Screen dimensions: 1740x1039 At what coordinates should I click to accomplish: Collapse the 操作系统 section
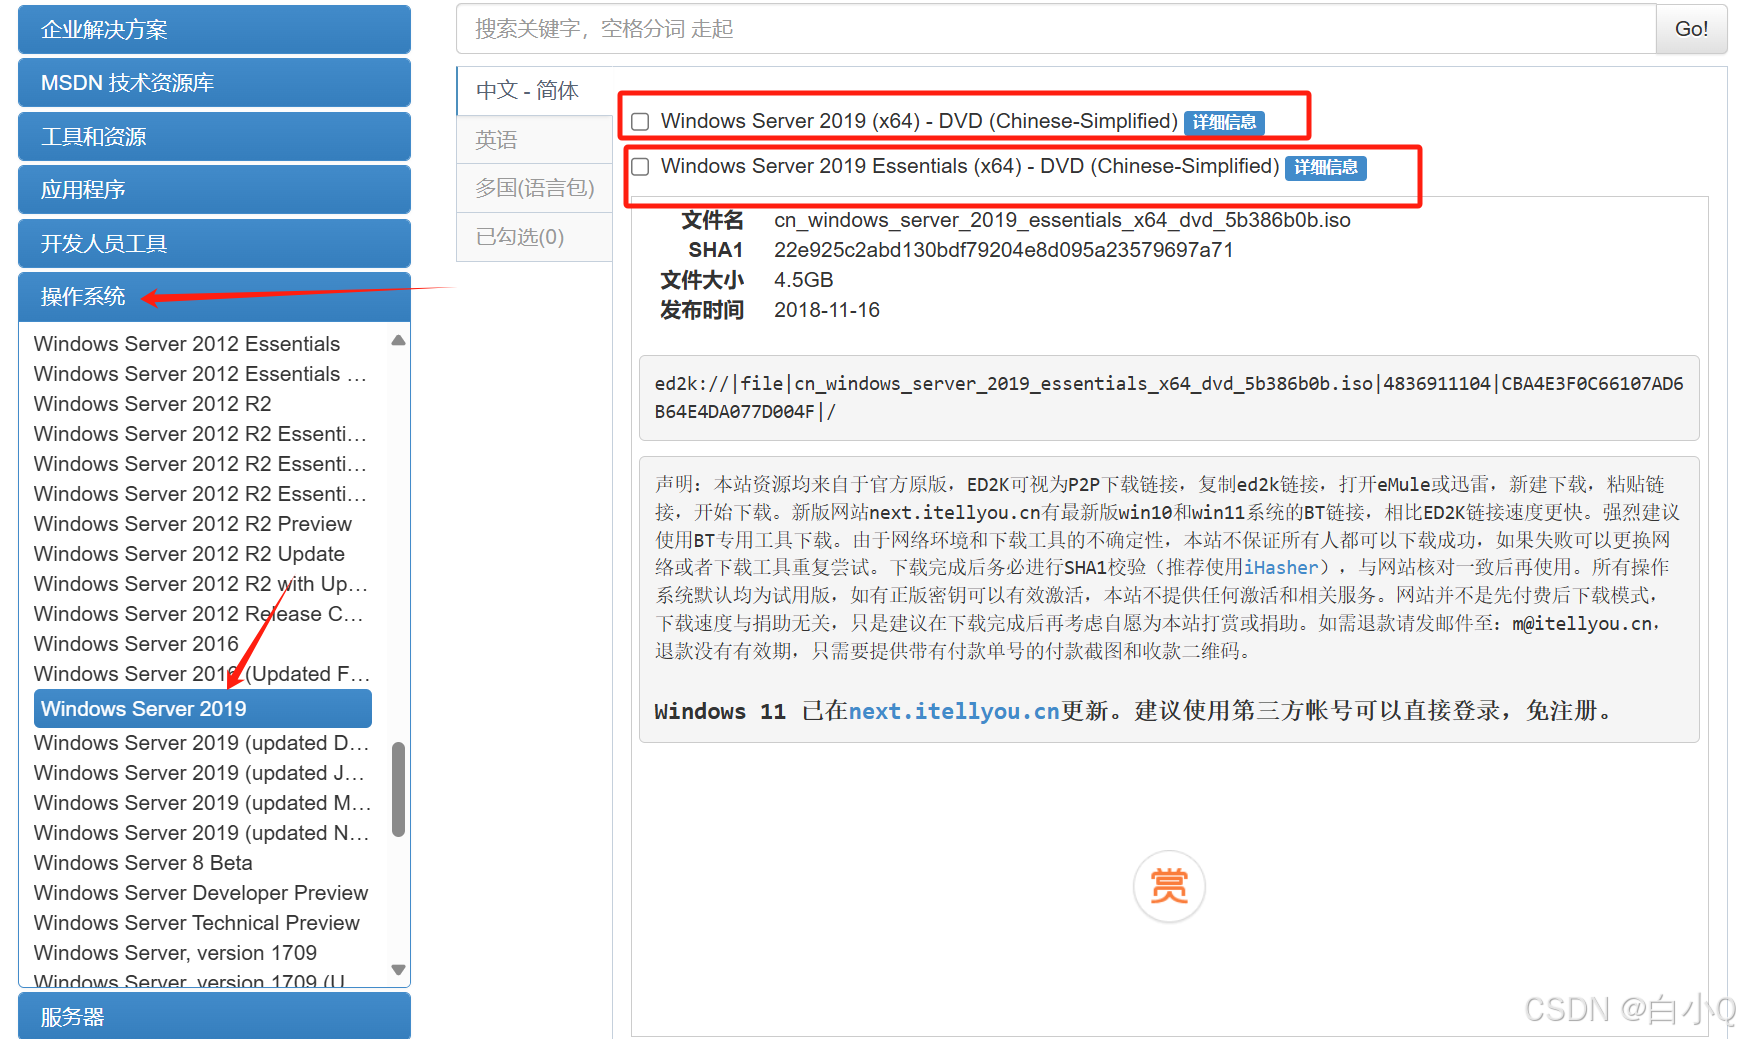(214, 297)
